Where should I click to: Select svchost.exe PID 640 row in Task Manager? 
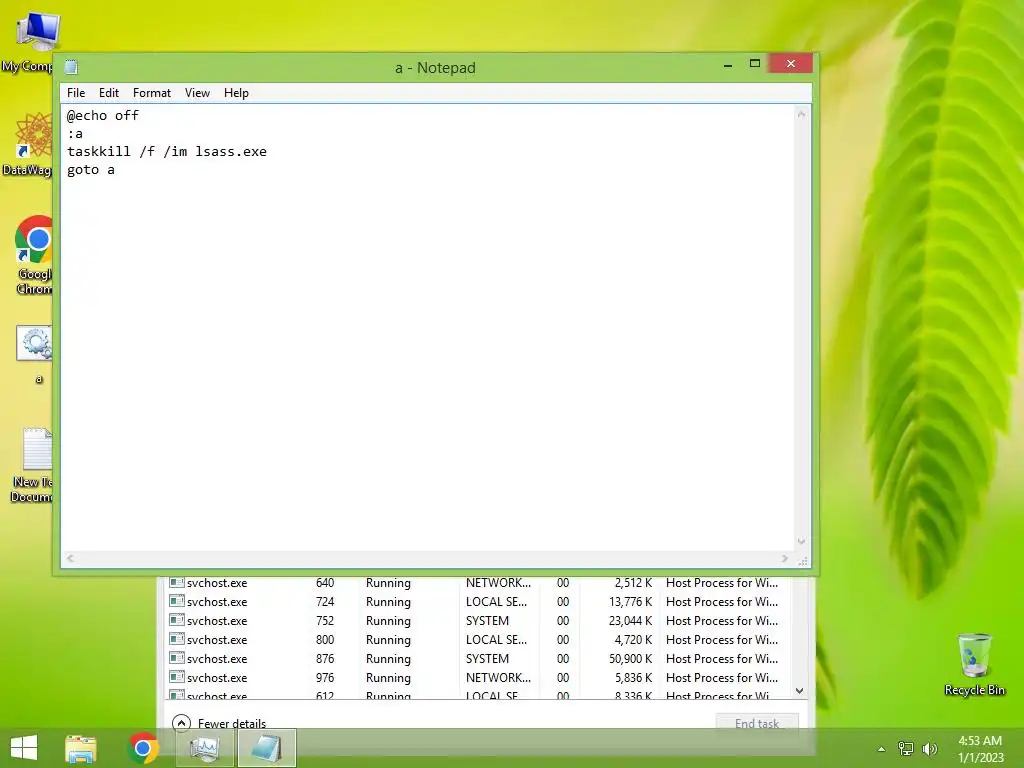(x=475, y=583)
